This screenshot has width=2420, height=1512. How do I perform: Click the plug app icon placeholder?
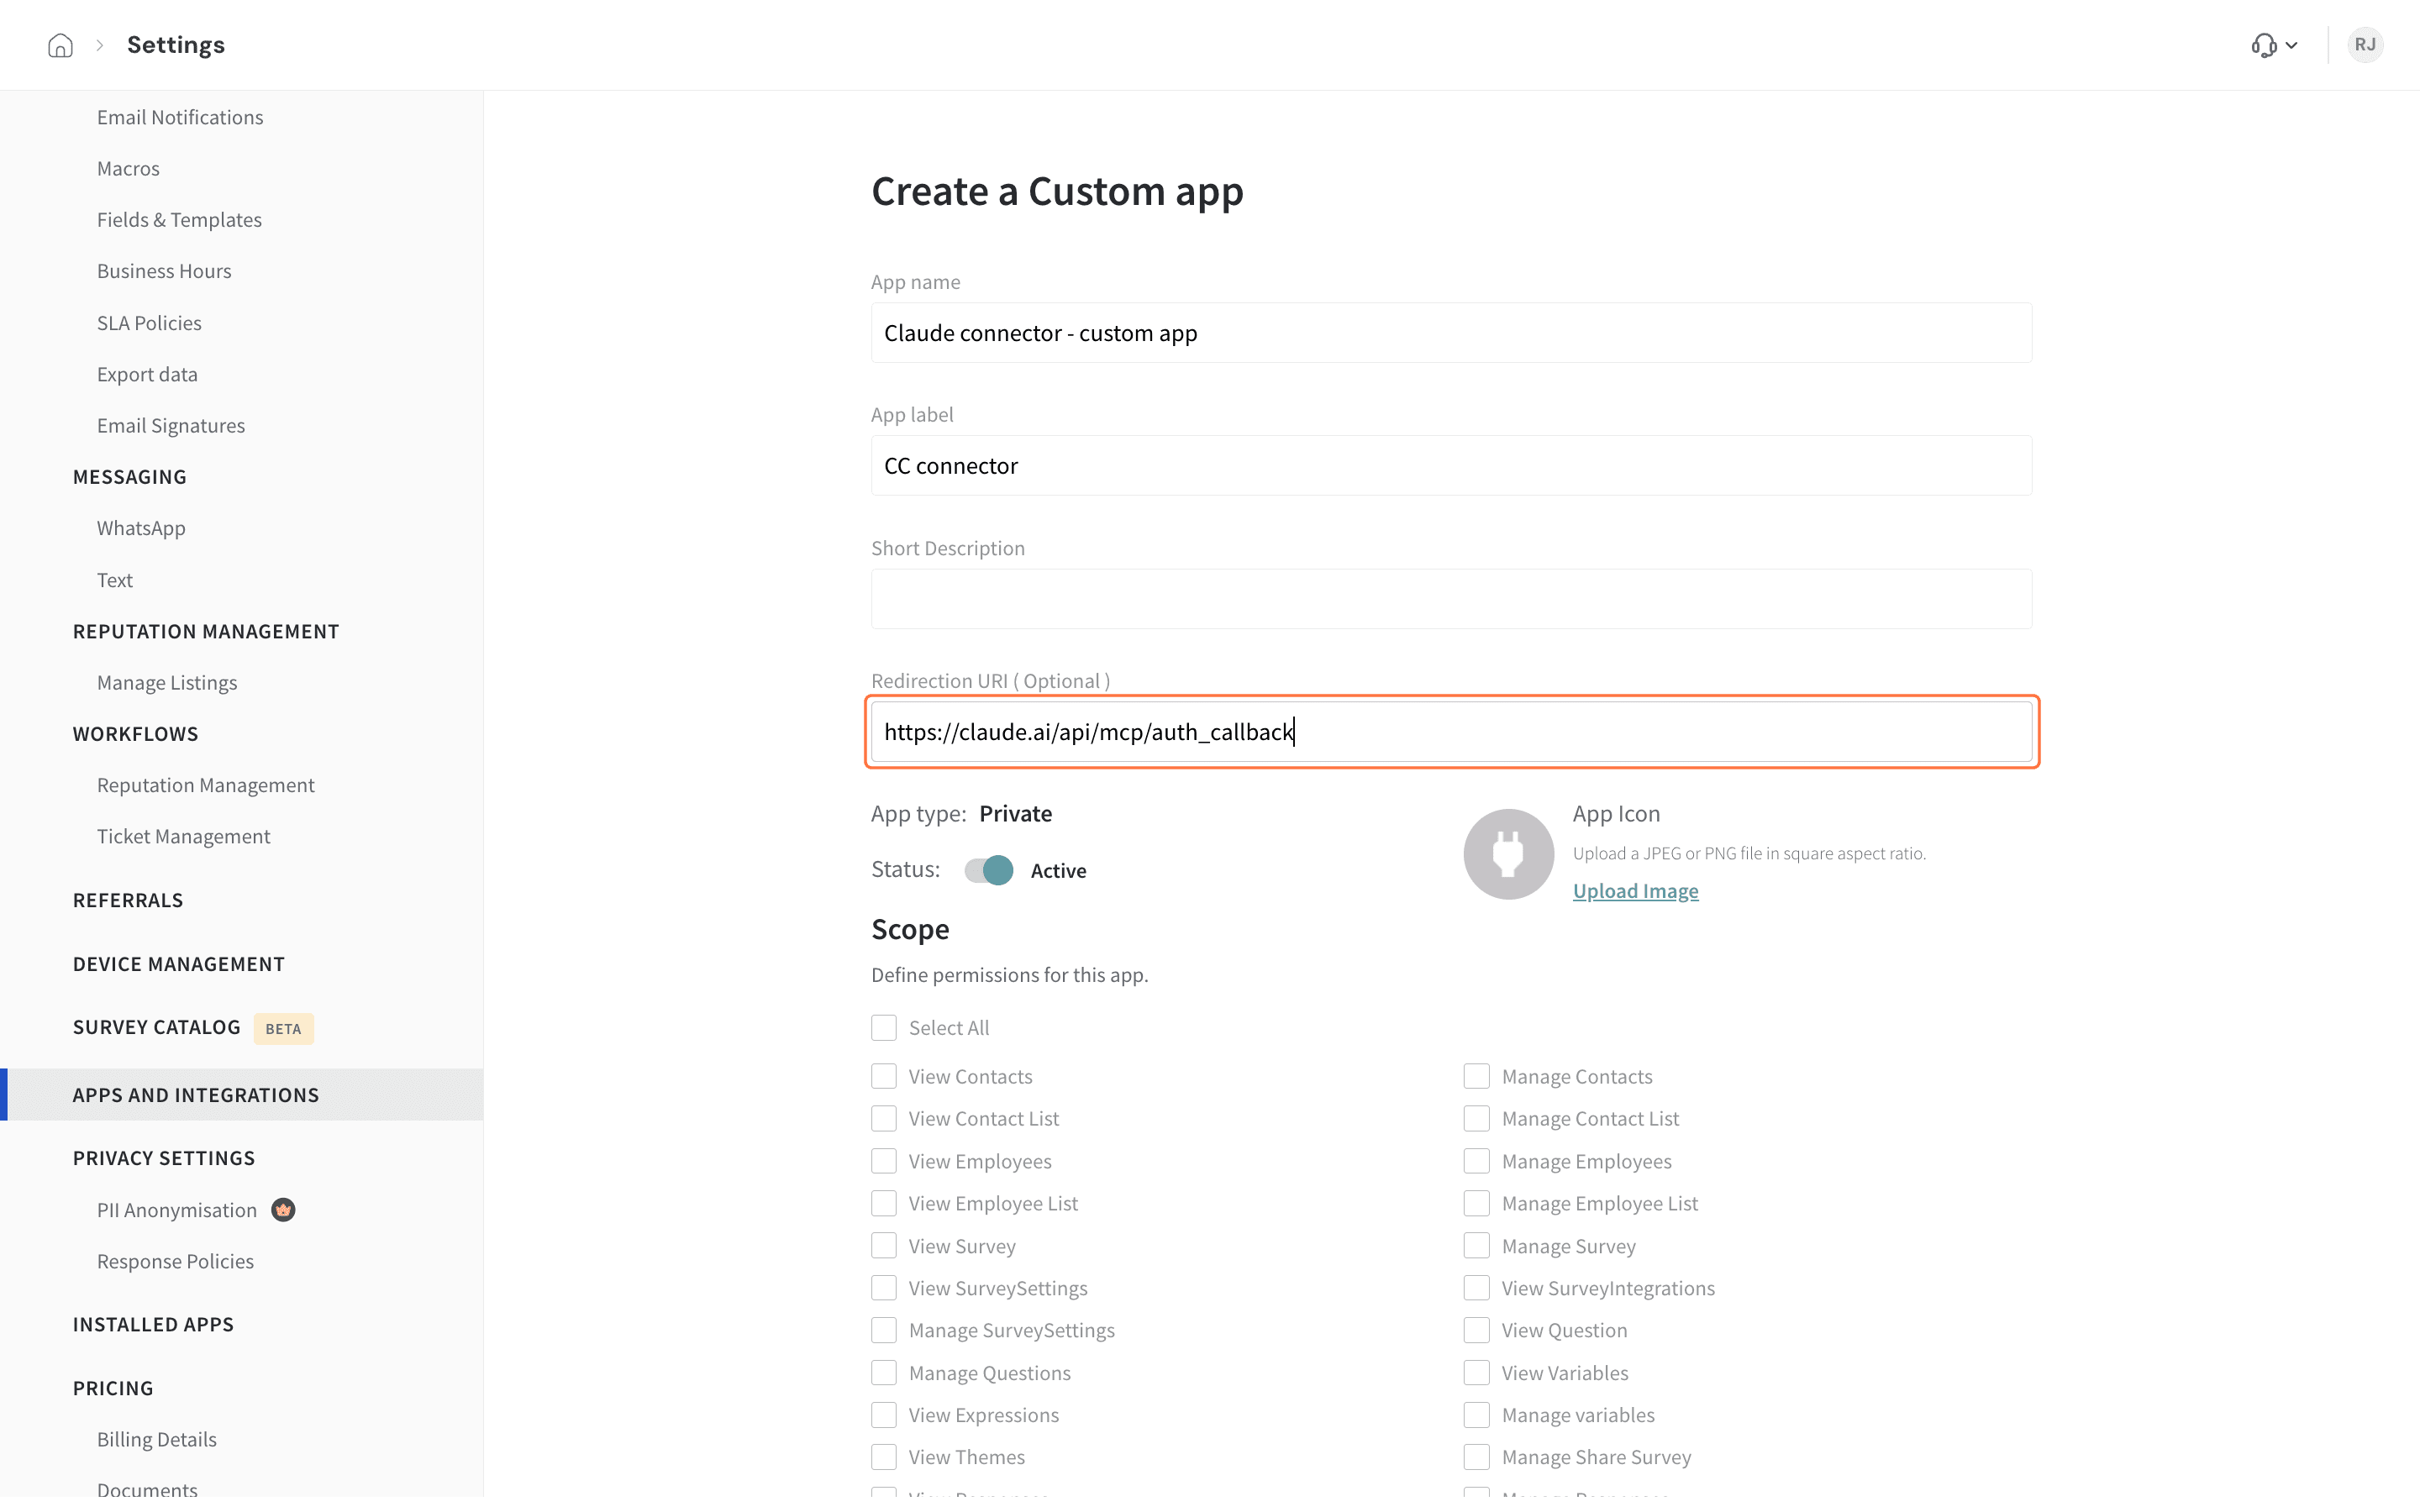(x=1508, y=853)
